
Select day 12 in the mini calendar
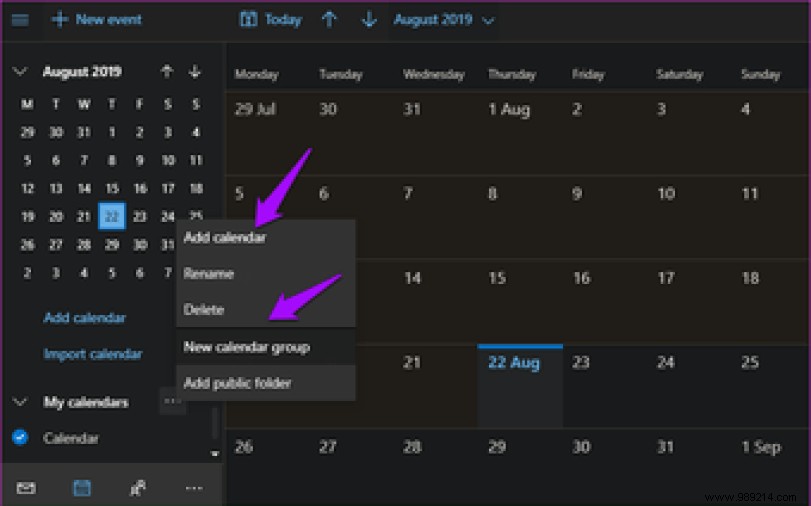pyautogui.click(x=27, y=188)
